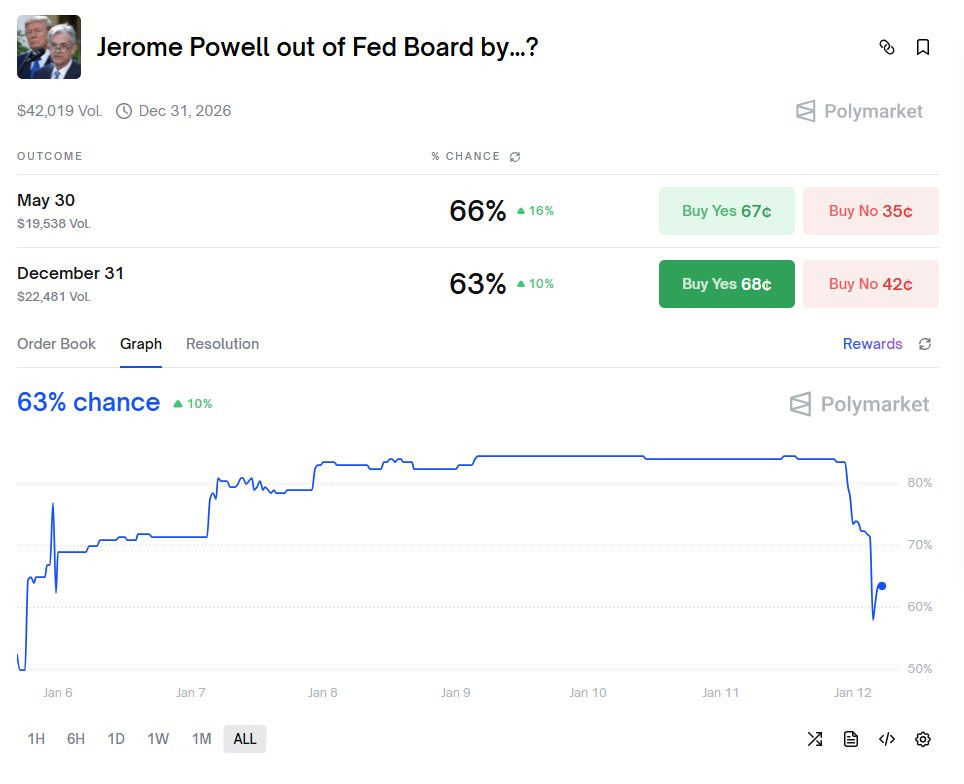Refresh the % chance column
The height and width of the screenshot is (784, 964).
[515, 157]
